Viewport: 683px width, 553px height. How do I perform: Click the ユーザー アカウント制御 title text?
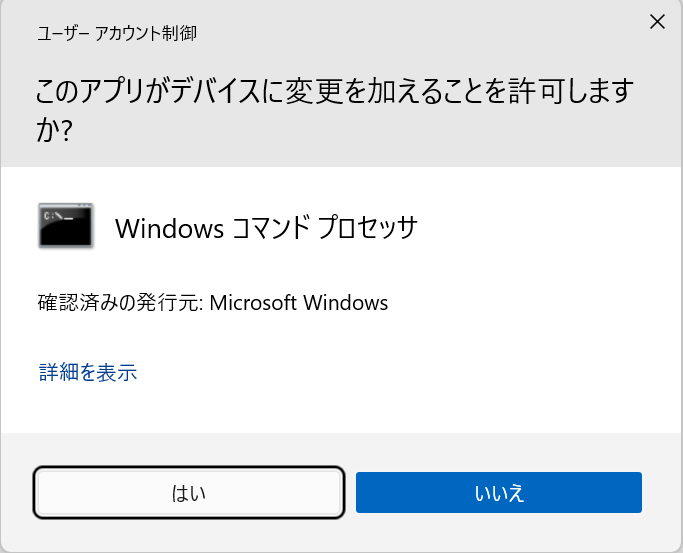click(116, 33)
